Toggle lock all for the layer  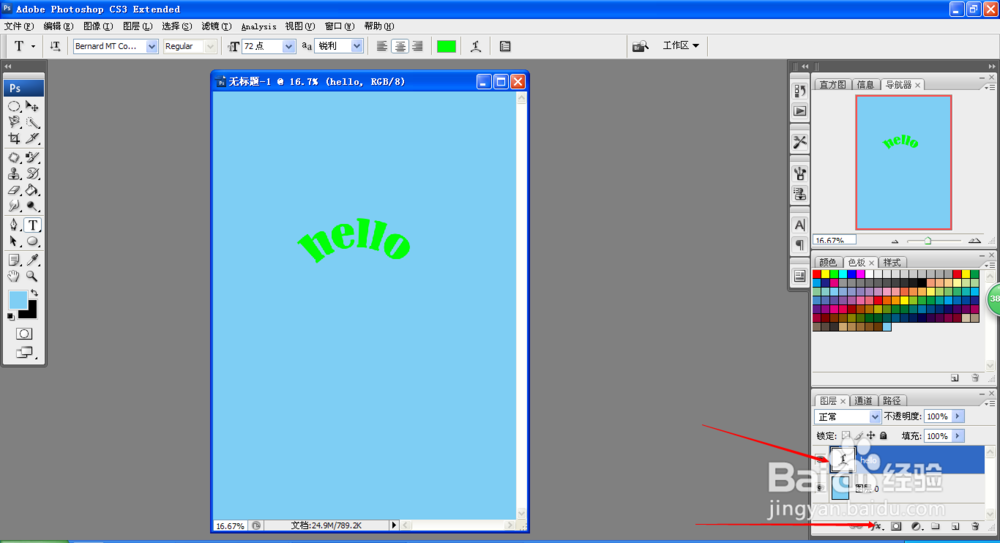[883, 436]
